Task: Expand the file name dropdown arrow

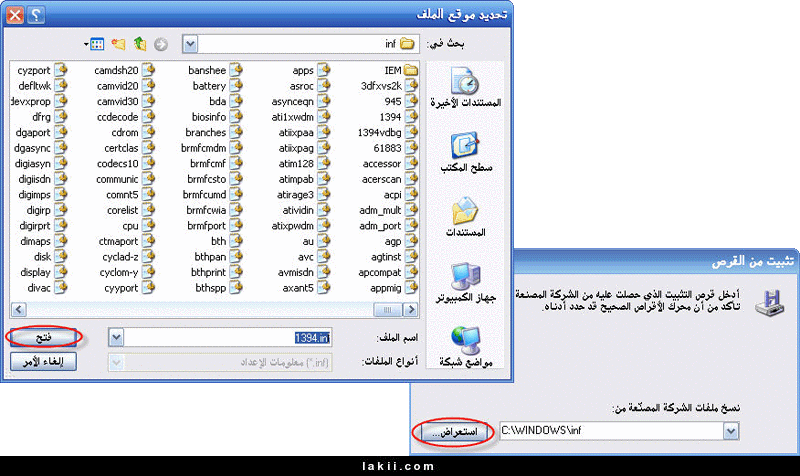Action: point(116,338)
